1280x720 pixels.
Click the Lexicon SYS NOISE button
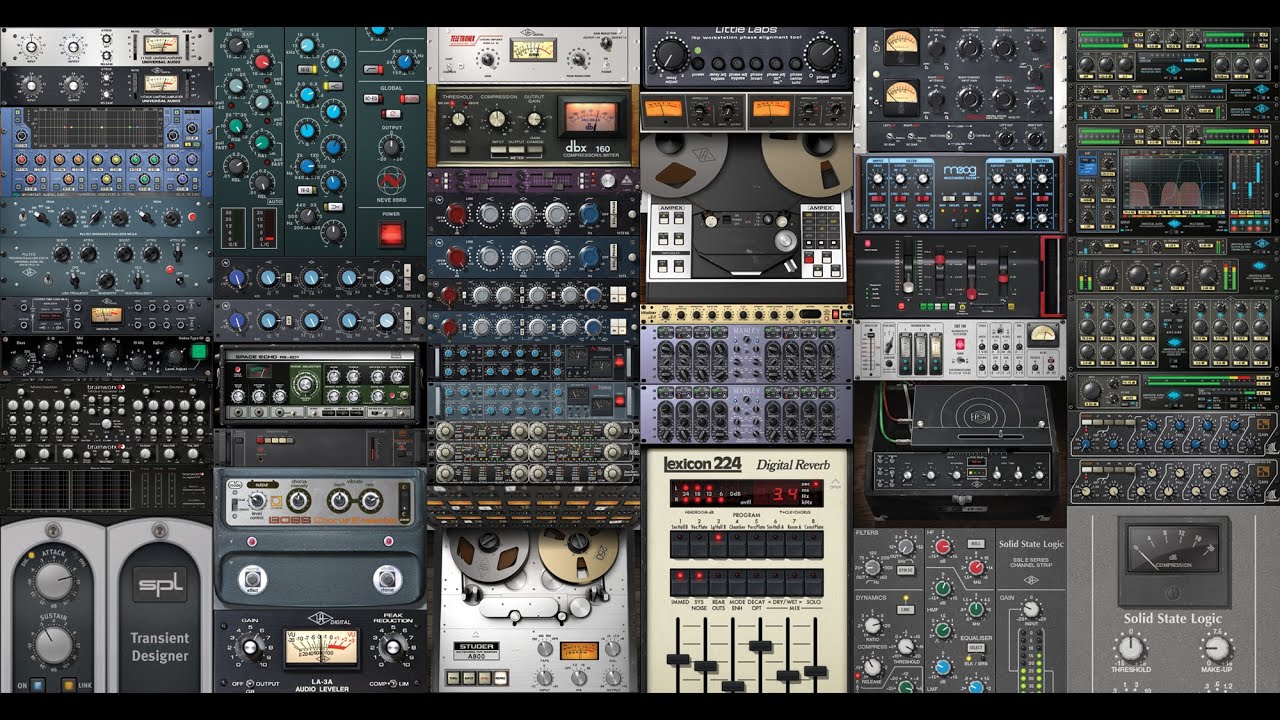pyautogui.click(x=699, y=582)
